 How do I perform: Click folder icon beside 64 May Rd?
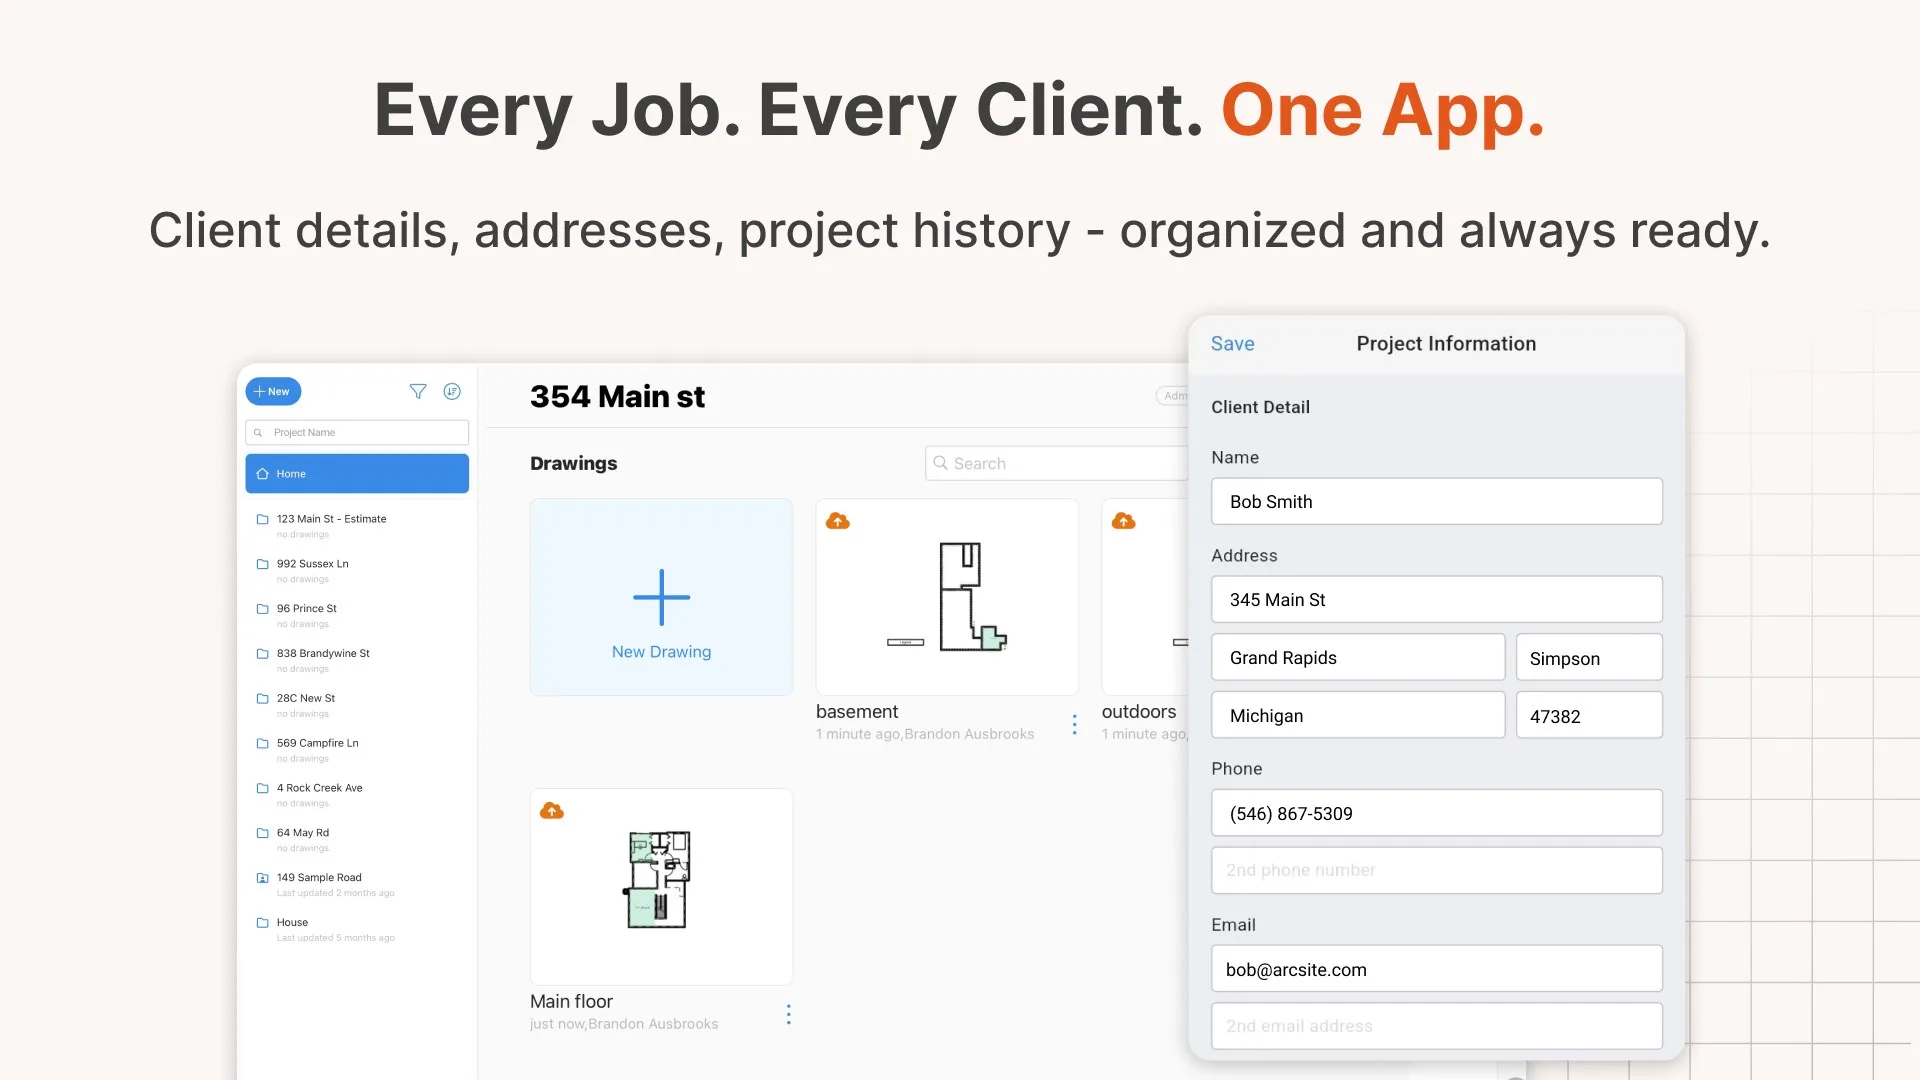point(263,833)
